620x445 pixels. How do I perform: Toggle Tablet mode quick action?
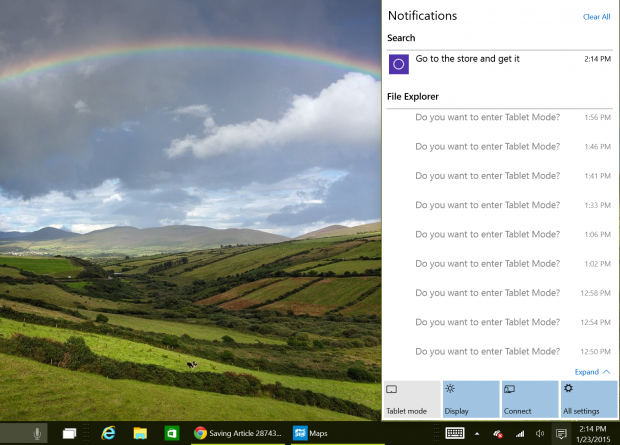click(412, 399)
